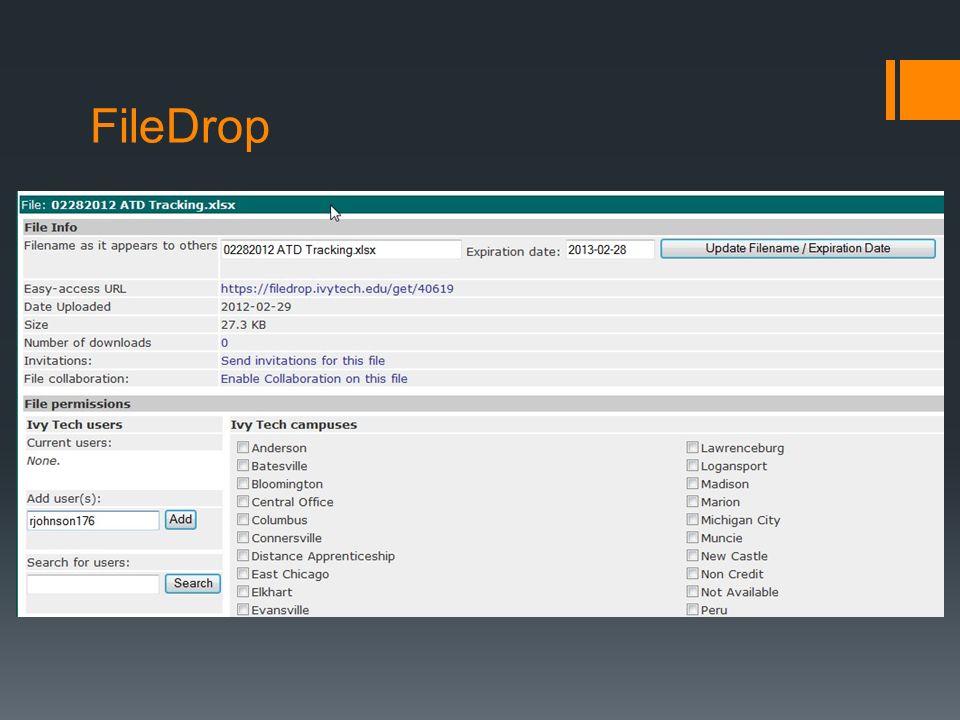This screenshot has width=960, height=720.
Task: Tick the New Castle checkbox
Action: click(x=692, y=555)
